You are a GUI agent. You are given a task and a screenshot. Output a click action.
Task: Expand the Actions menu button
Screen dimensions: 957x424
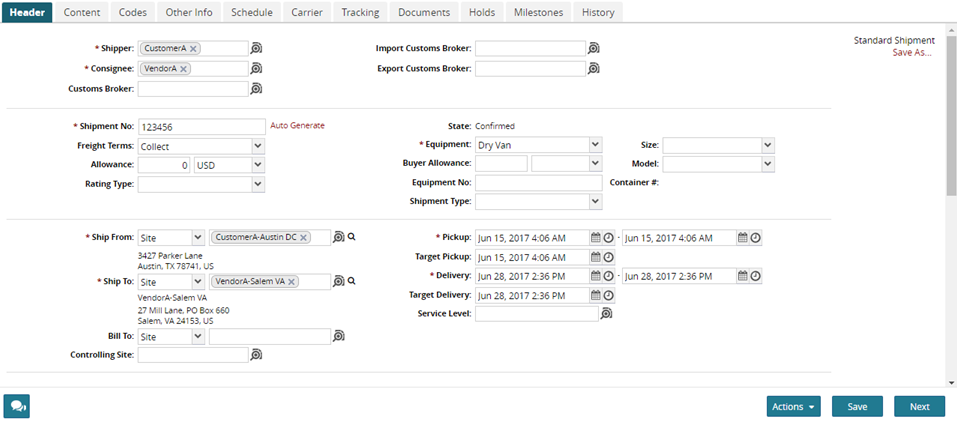pyautogui.click(x=793, y=407)
